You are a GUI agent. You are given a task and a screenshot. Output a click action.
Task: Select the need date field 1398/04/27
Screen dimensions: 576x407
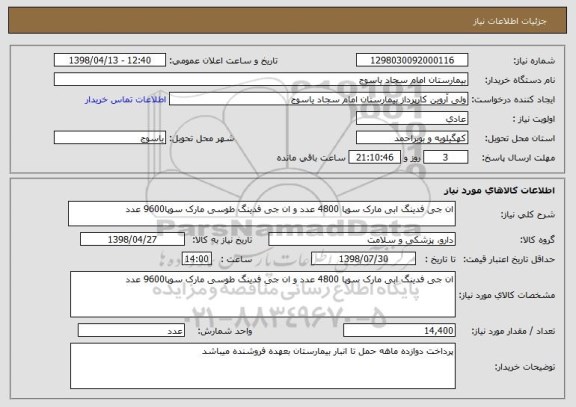coord(132,239)
